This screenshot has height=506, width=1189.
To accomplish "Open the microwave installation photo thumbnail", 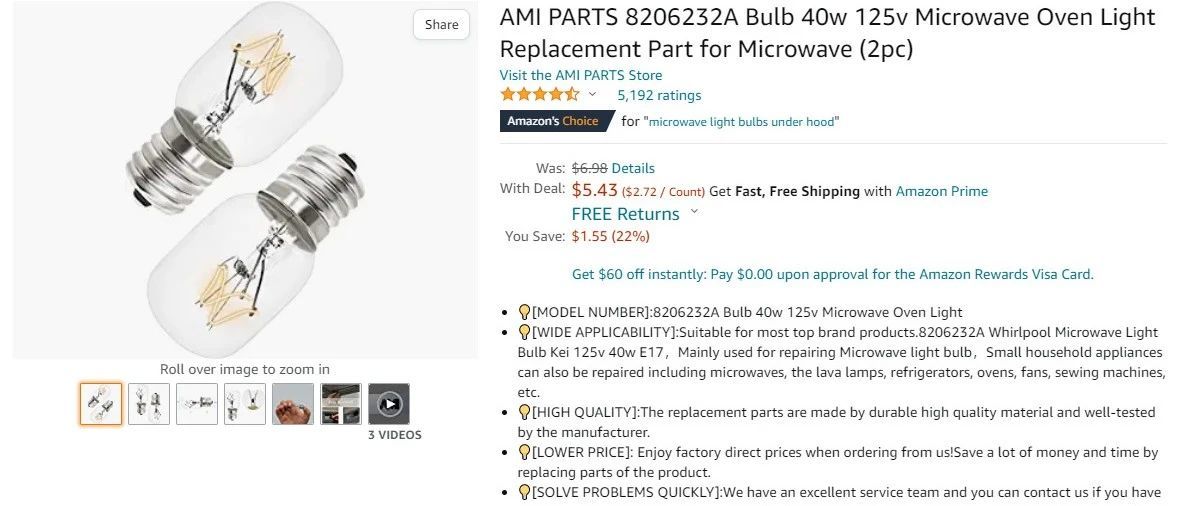I will (341, 404).
